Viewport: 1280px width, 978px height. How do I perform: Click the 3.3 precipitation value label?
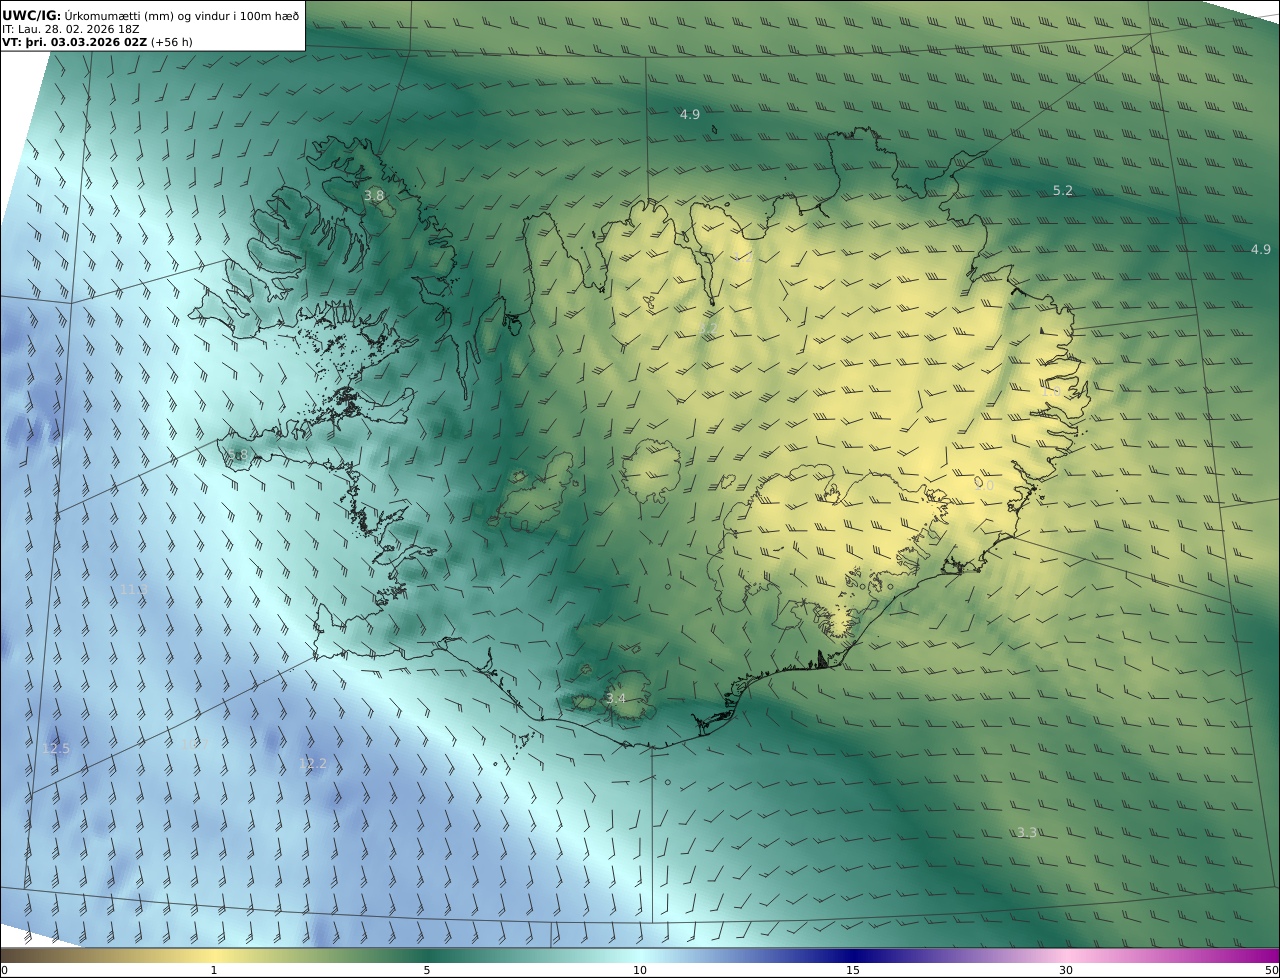pyautogui.click(x=1027, y=832)
